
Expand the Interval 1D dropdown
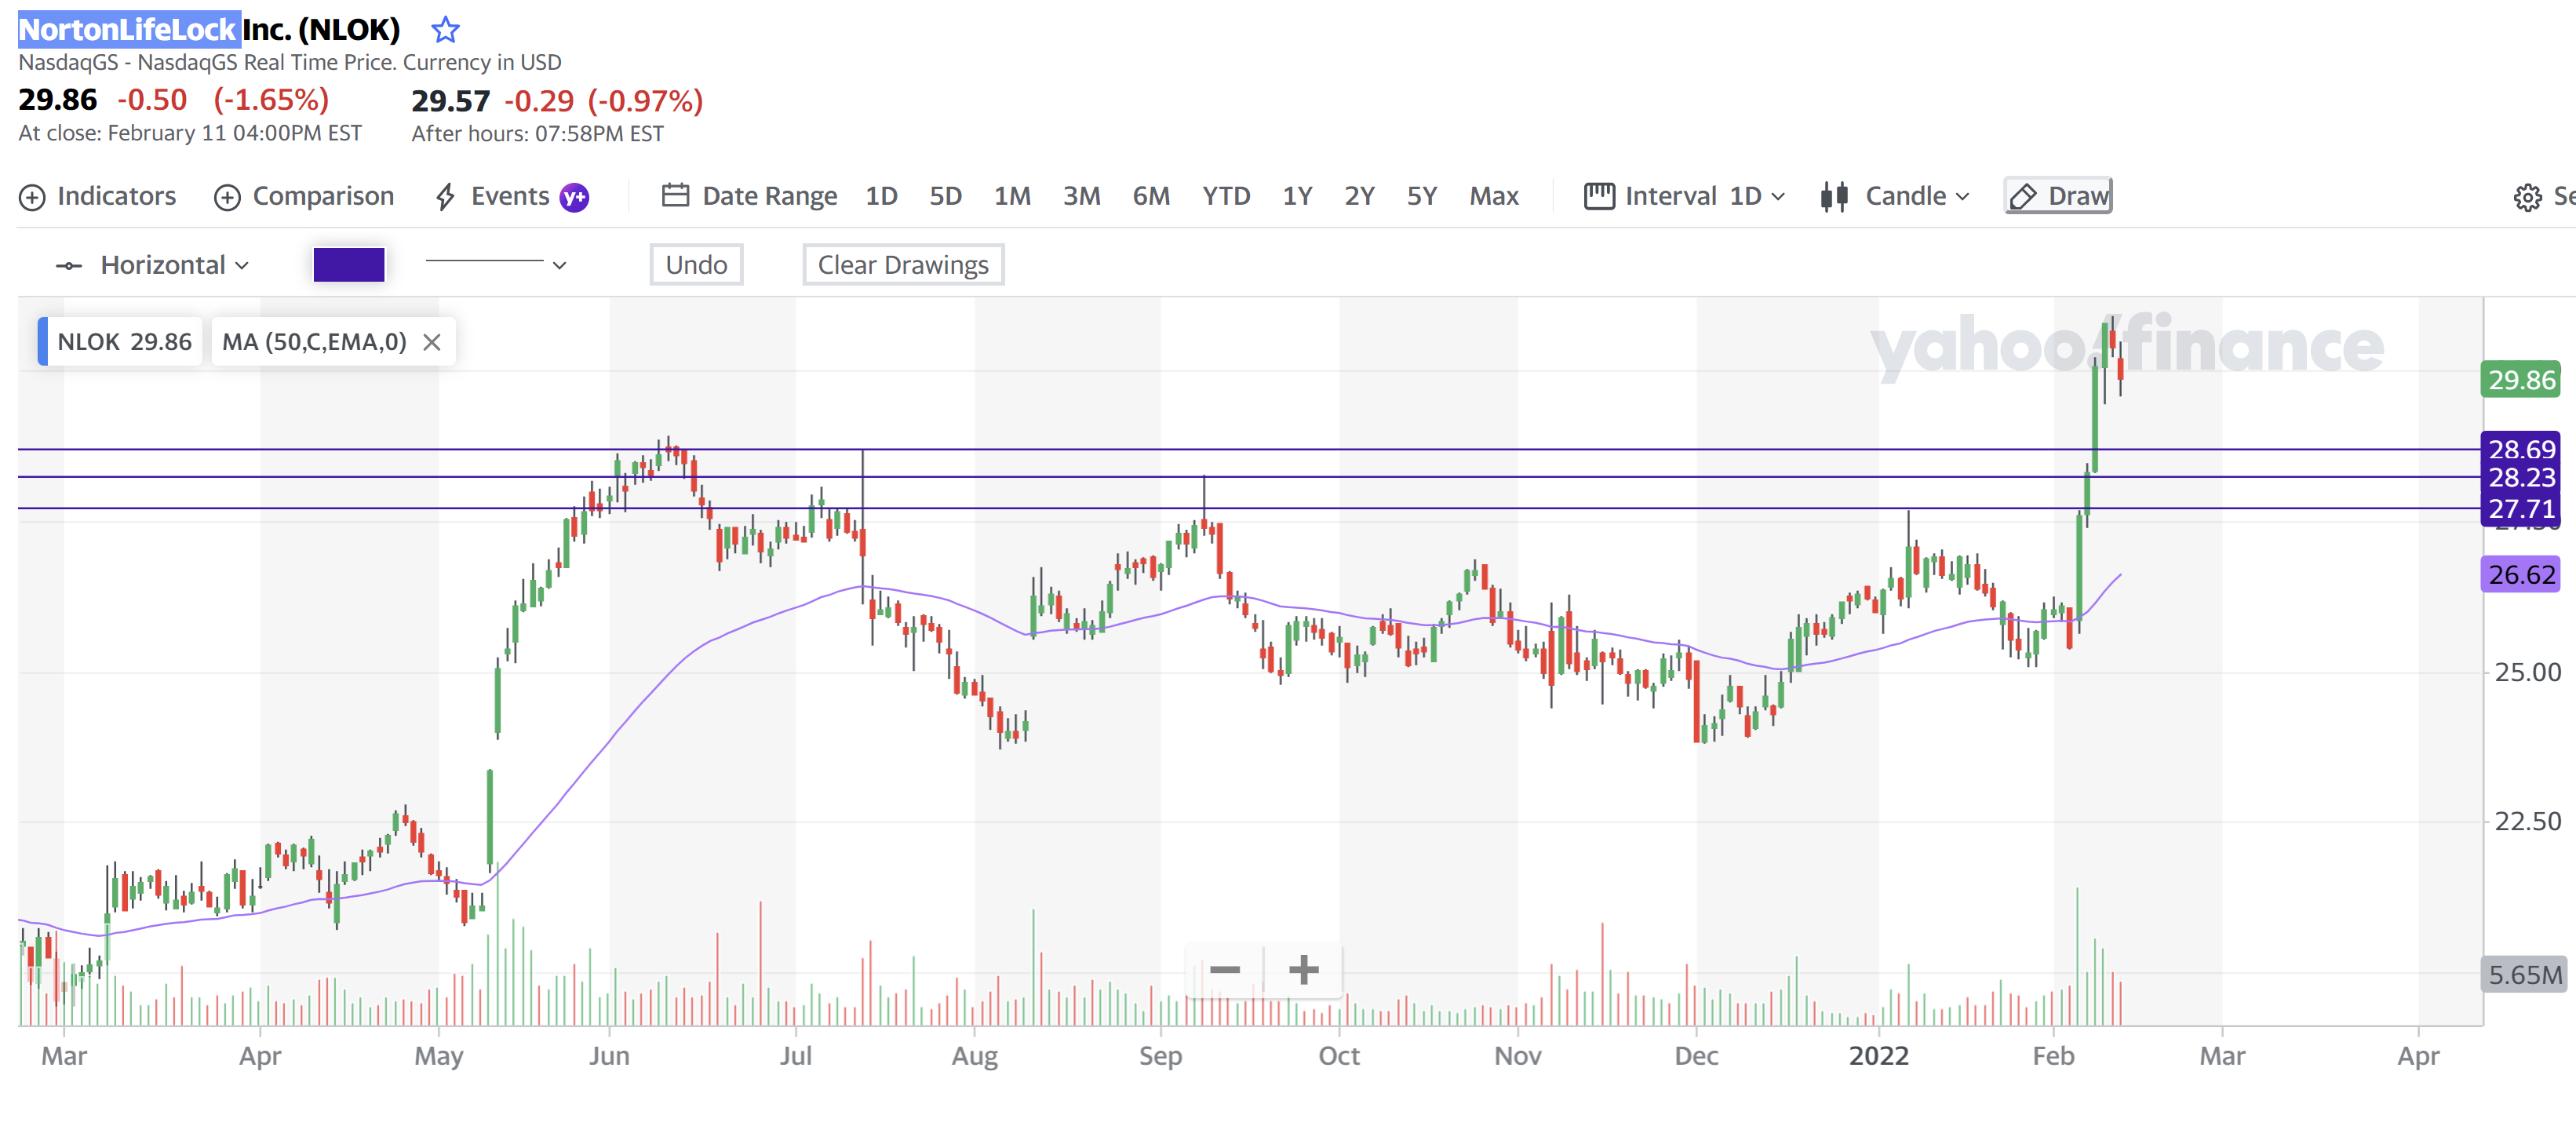pyautogui.click(x=1685, y=196)
